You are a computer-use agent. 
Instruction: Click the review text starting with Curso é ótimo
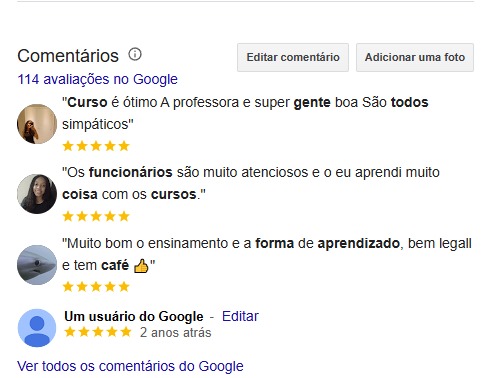point(245,113)
